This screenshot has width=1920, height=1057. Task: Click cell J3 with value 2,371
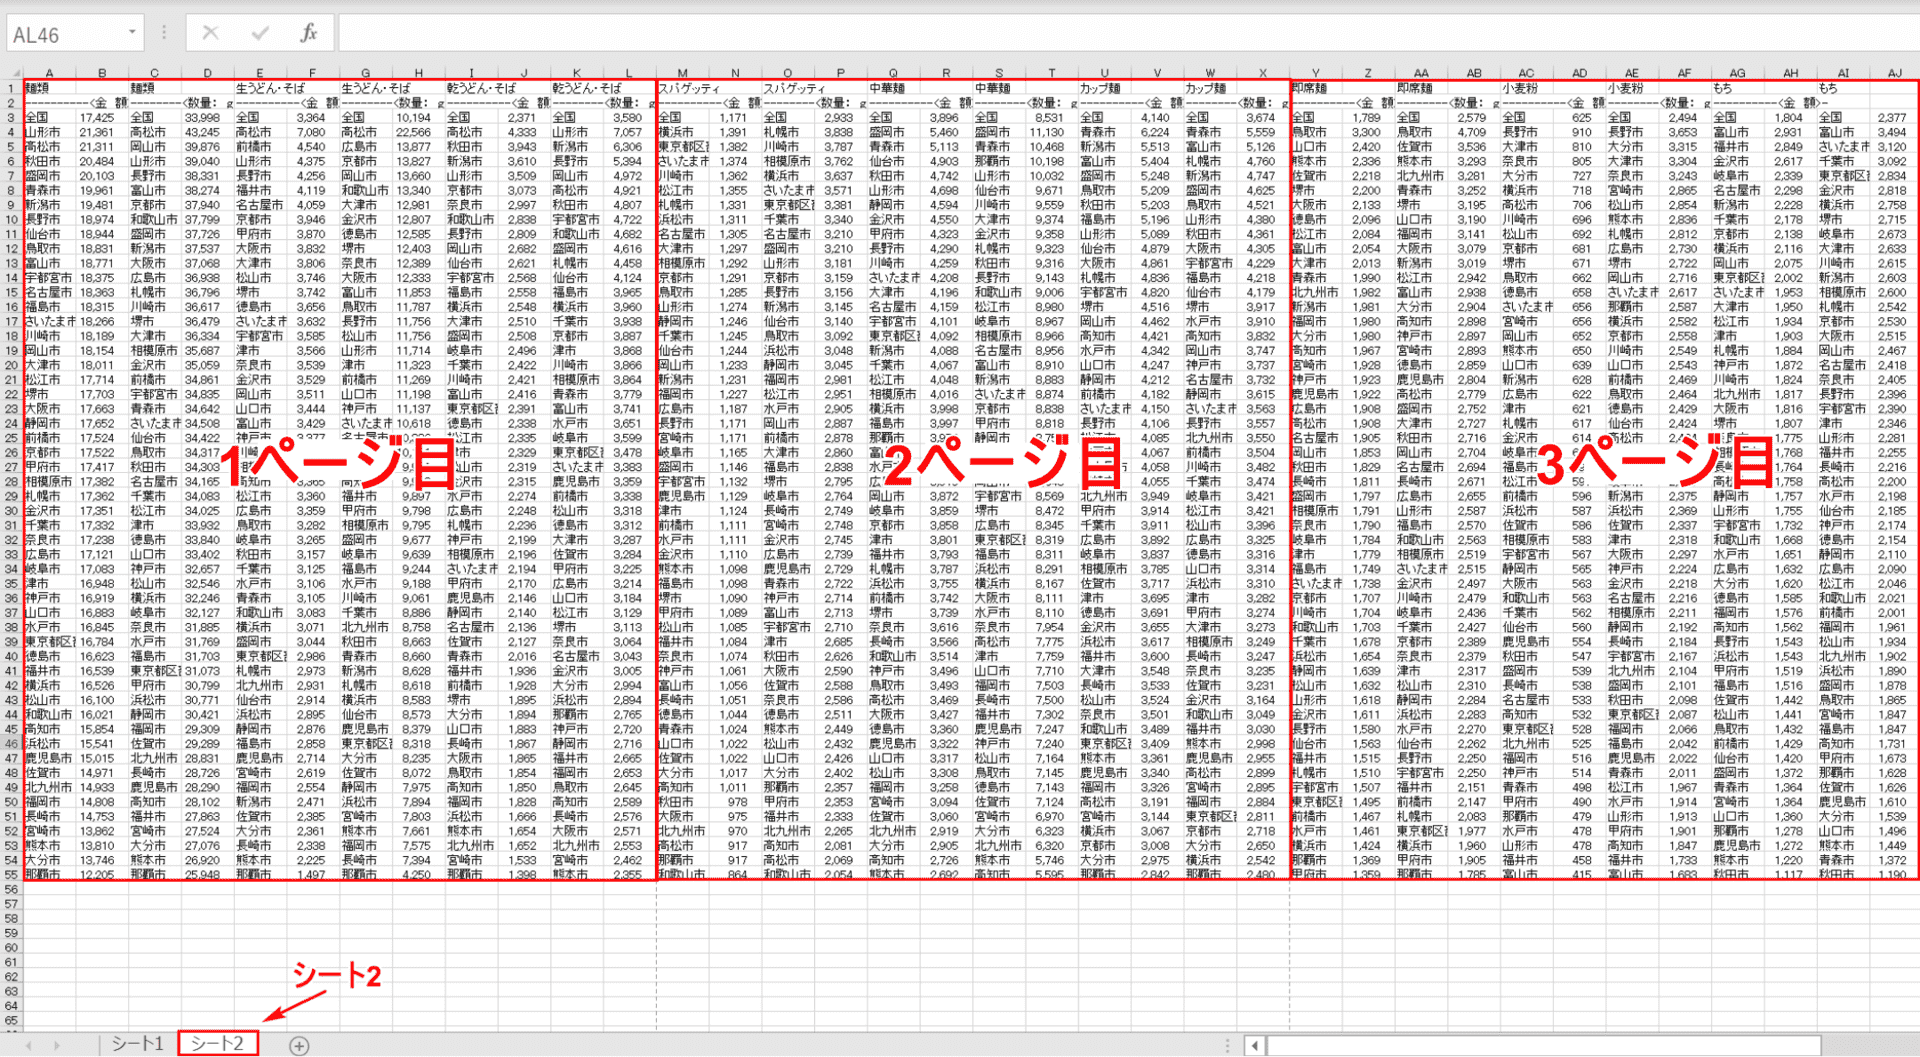(524, 117)
